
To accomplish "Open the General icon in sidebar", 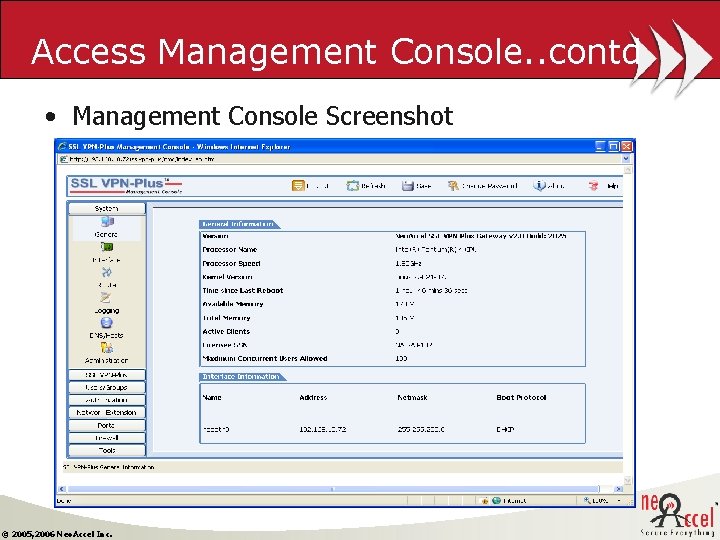I will tap(107, 222).
